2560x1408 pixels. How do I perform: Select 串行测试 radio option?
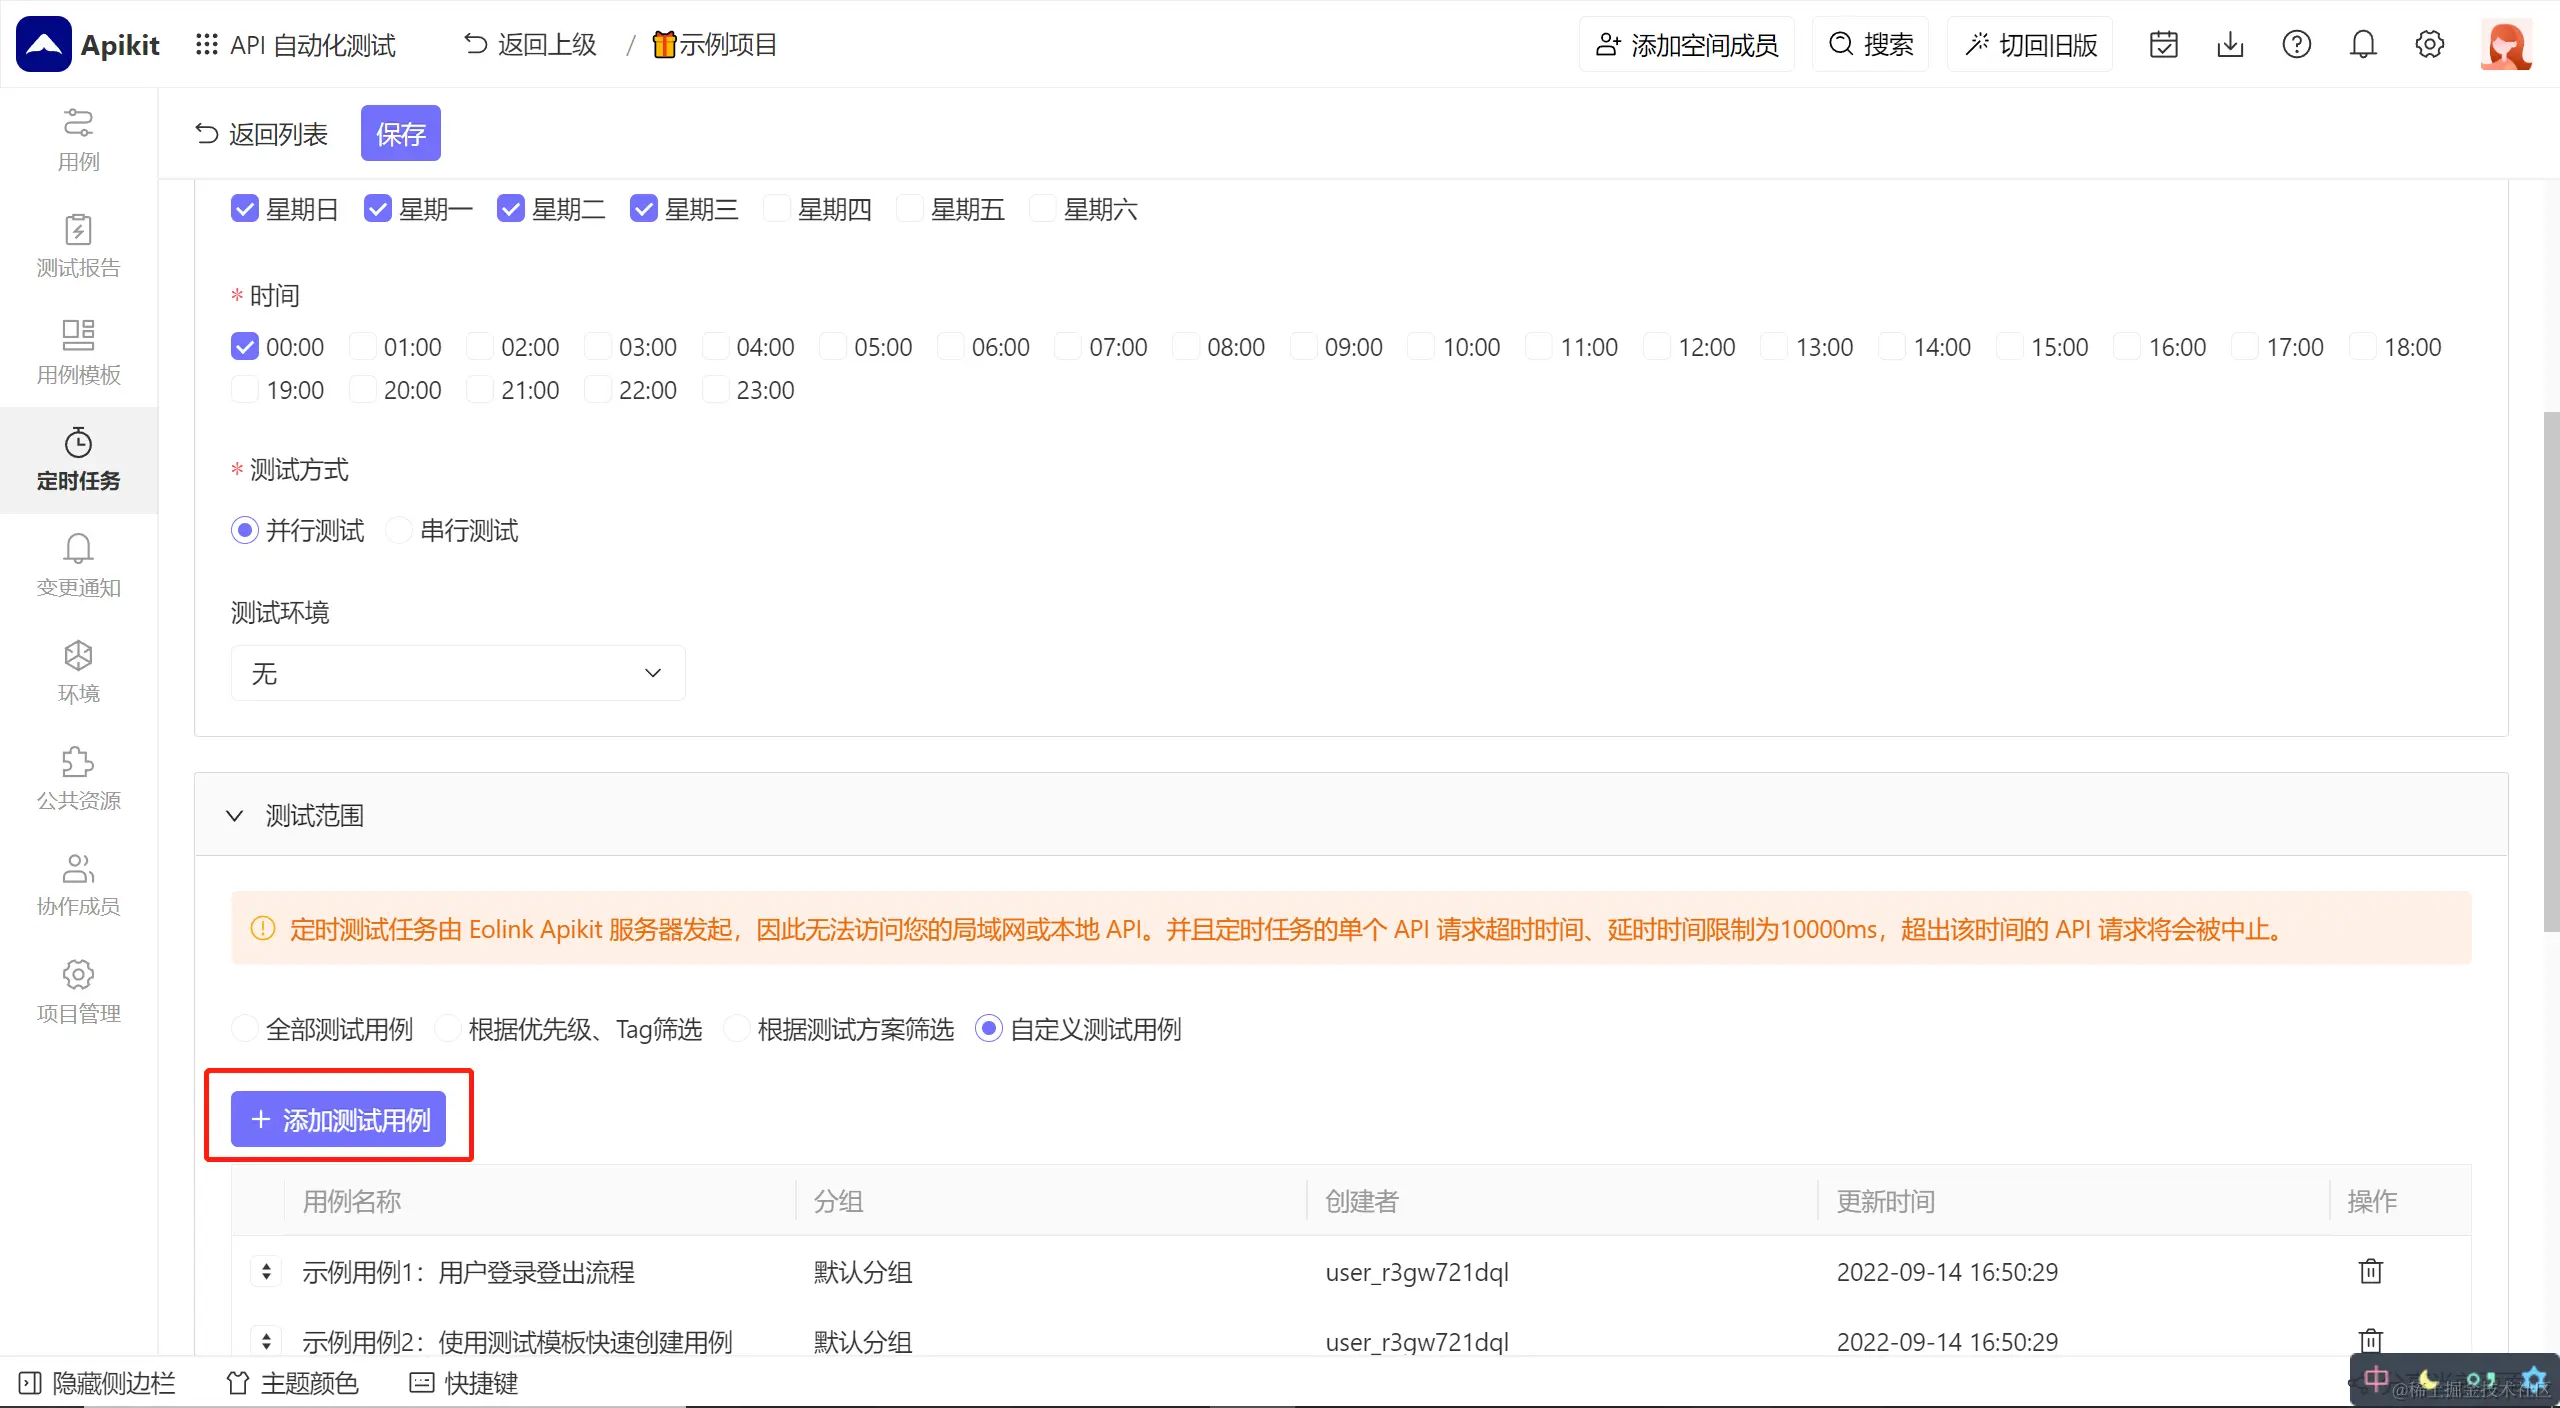[400, 530]
